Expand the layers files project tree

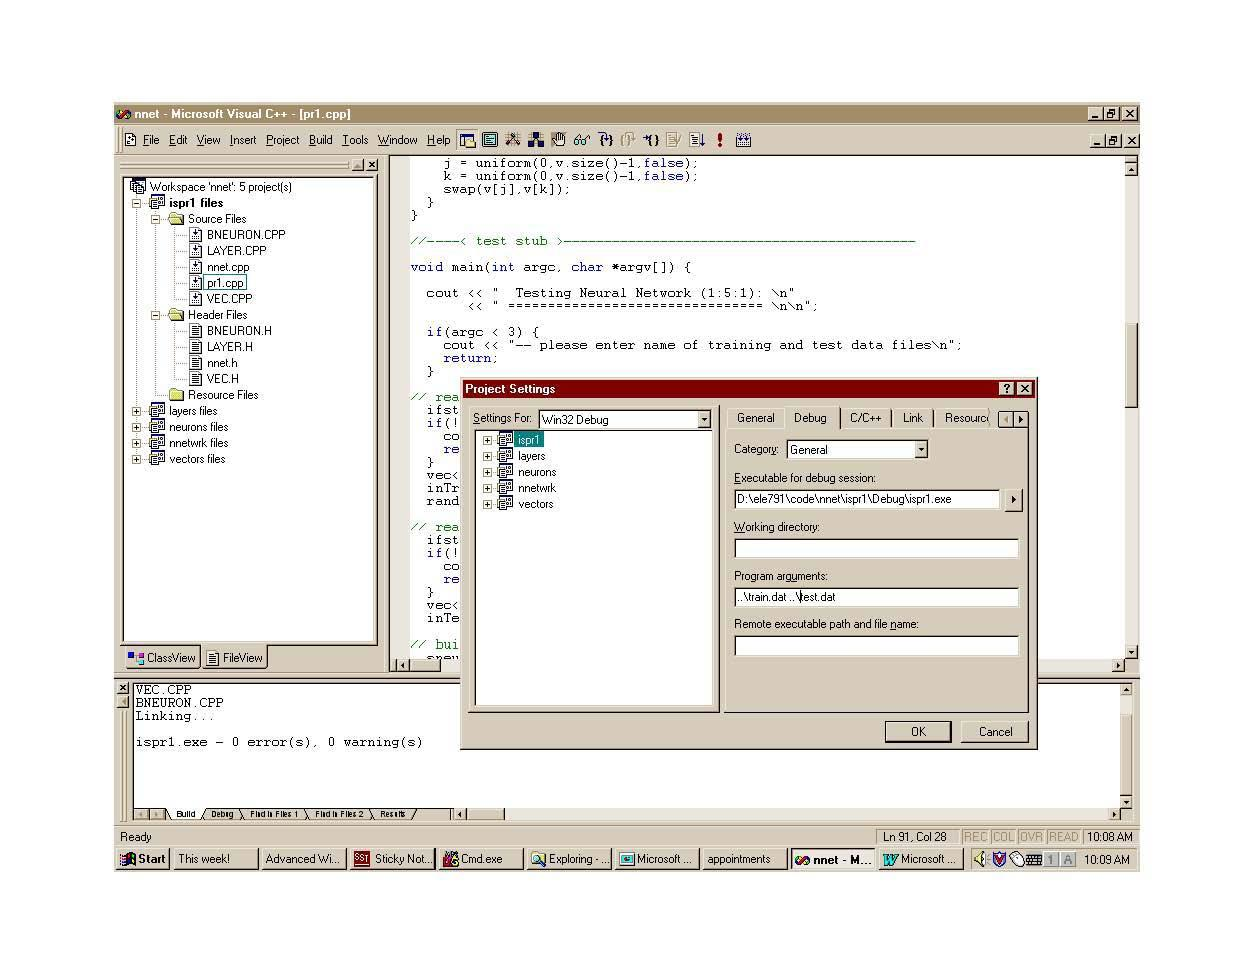pyautogui.click(x=137, y=411)
